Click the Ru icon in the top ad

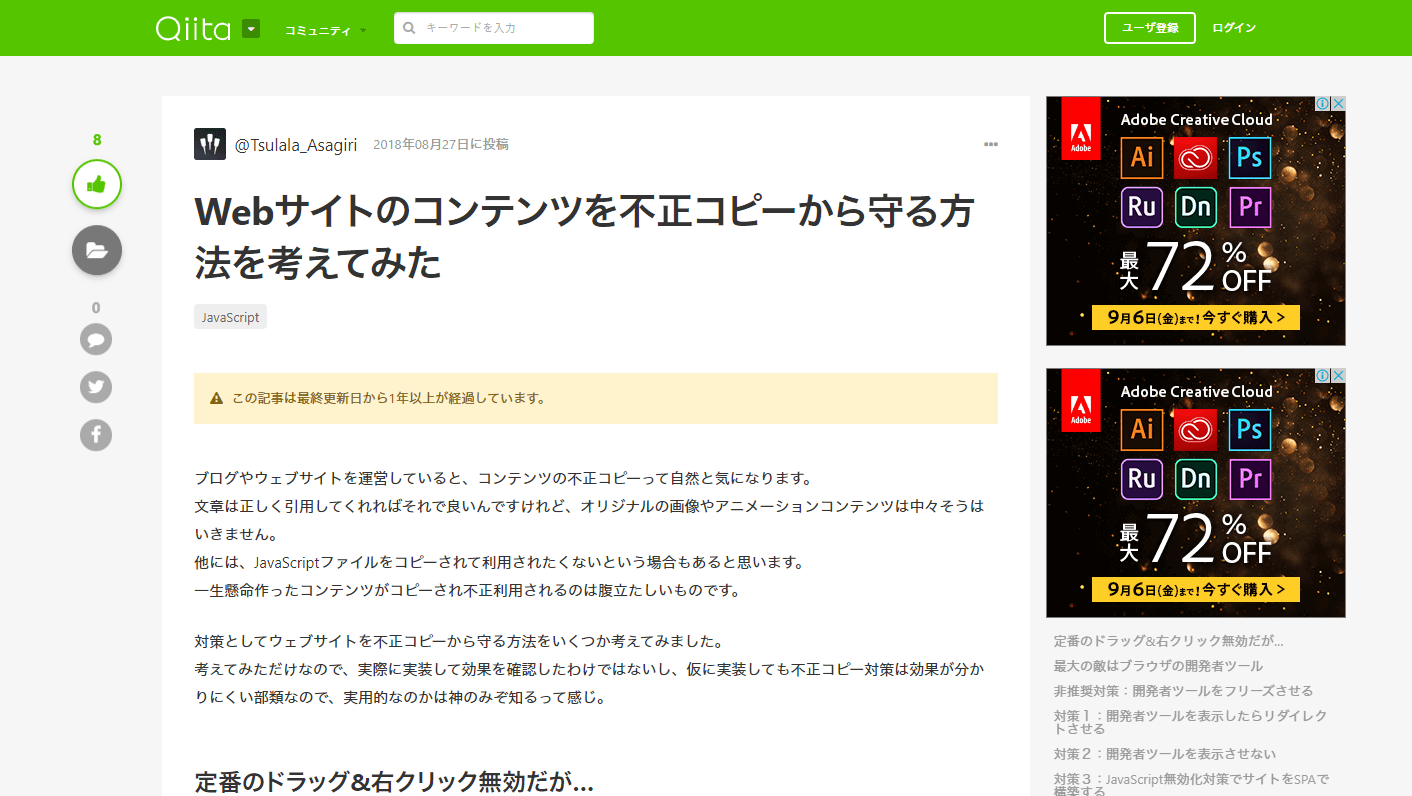pos(1142,207)
